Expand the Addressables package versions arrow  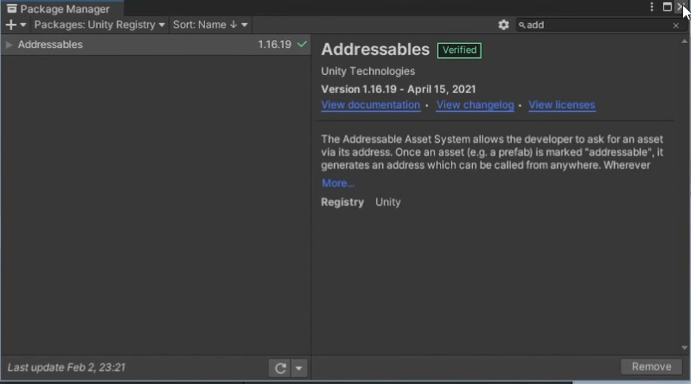[8, 45]
